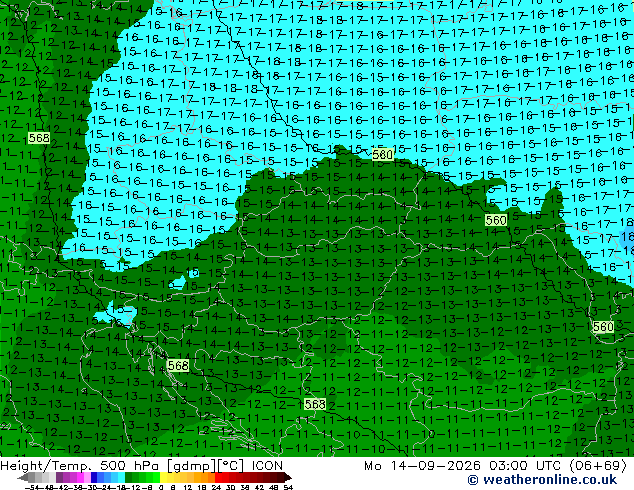Click the 568 label above the Adriatic coastline

(x=178, y=365)
